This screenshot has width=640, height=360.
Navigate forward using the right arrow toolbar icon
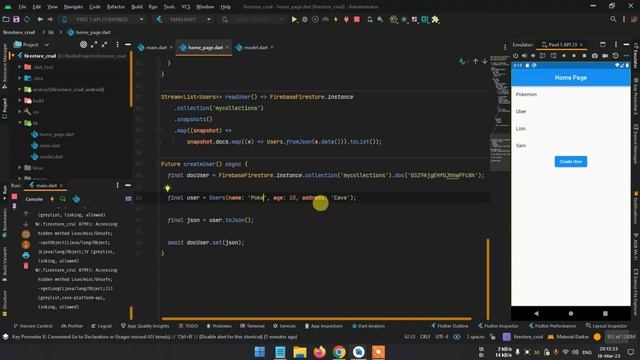[50, 19]
